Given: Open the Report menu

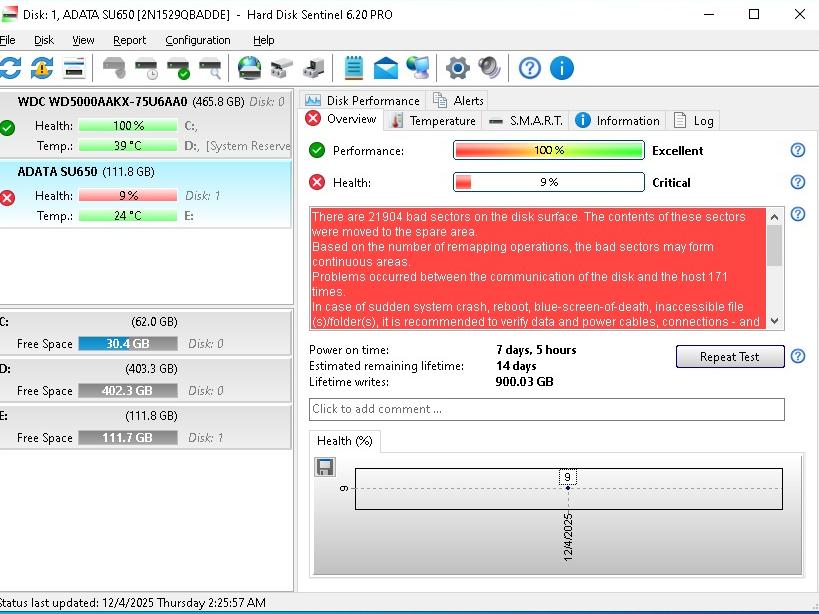Looking at the screenshot, I should (129, 40).
